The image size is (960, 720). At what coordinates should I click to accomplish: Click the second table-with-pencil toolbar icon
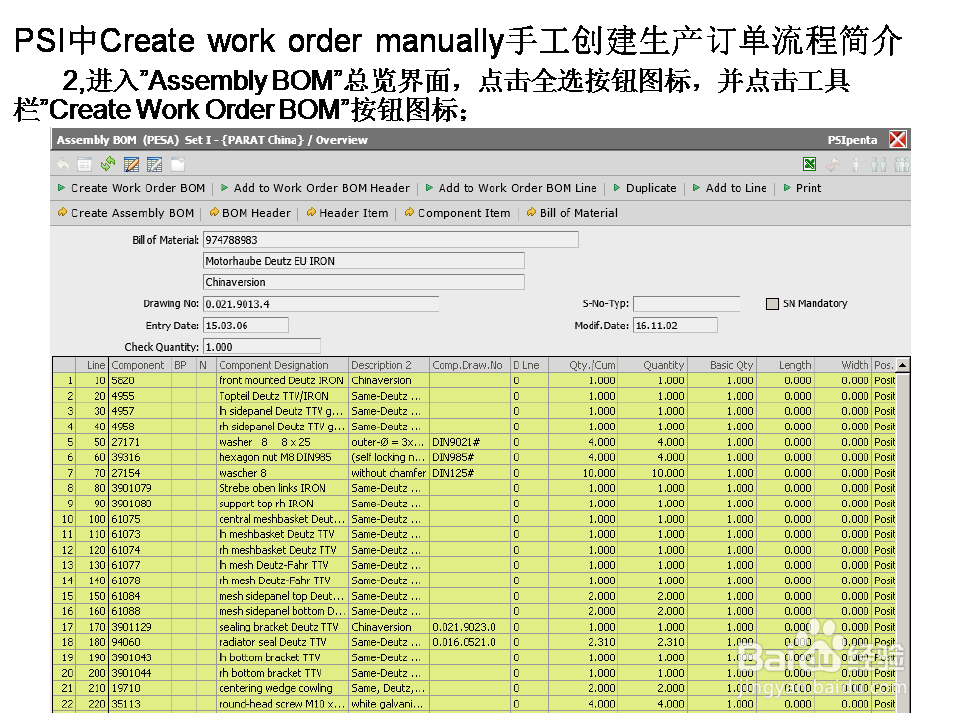tap(154, 164)
